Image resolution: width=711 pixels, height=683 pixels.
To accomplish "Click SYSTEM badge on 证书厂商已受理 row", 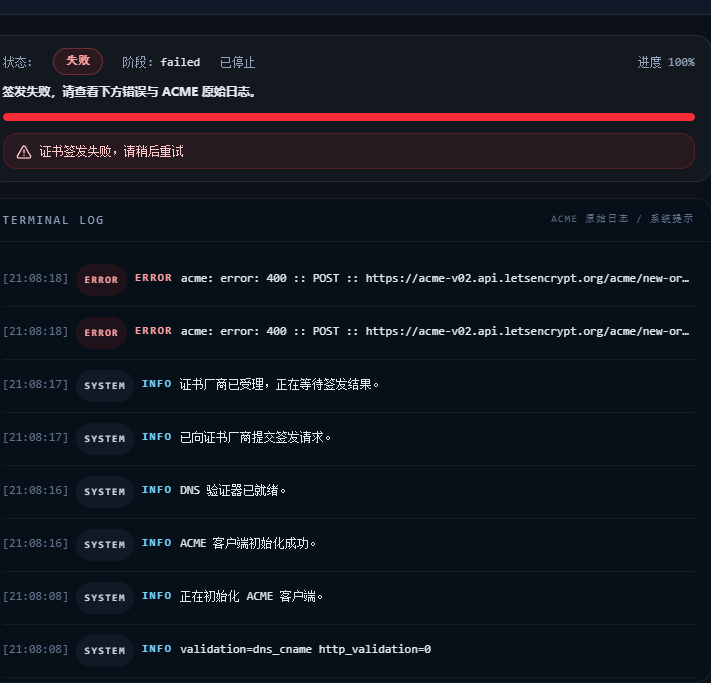I will (105, 386).
